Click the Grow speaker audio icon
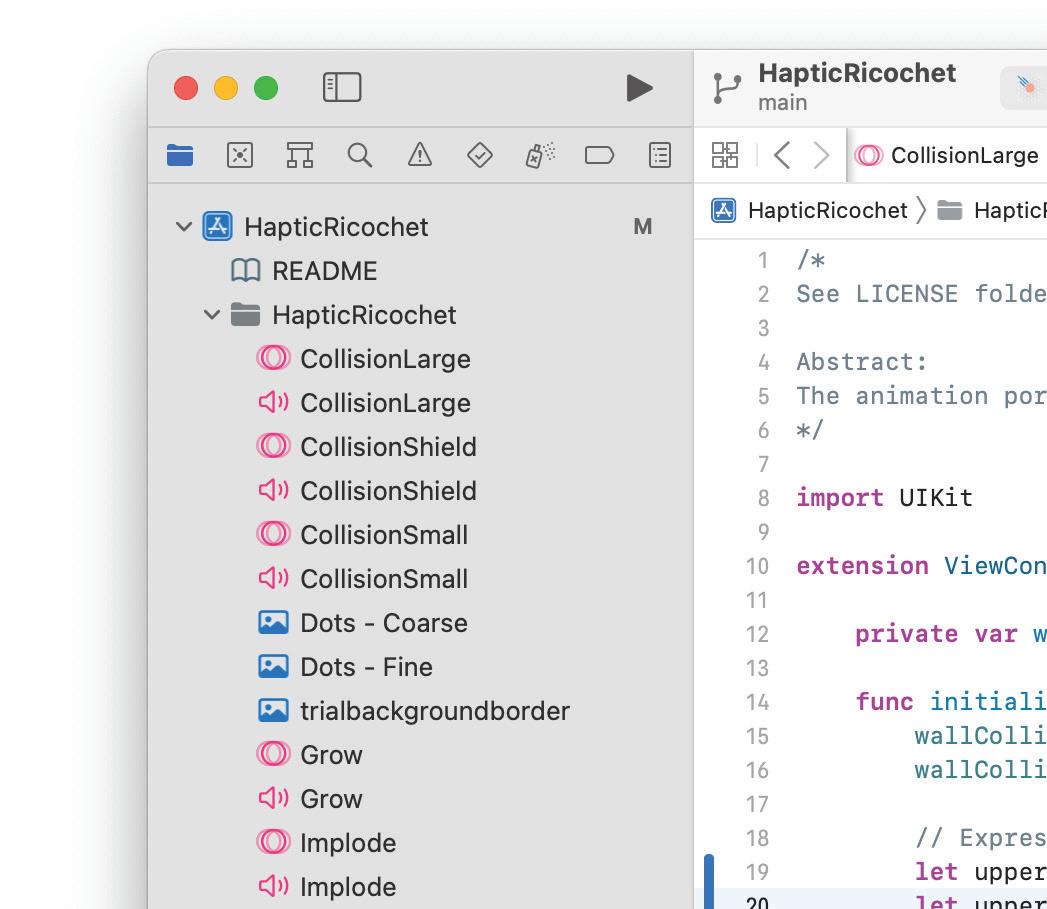The image size is (1047, 909). 273,798
